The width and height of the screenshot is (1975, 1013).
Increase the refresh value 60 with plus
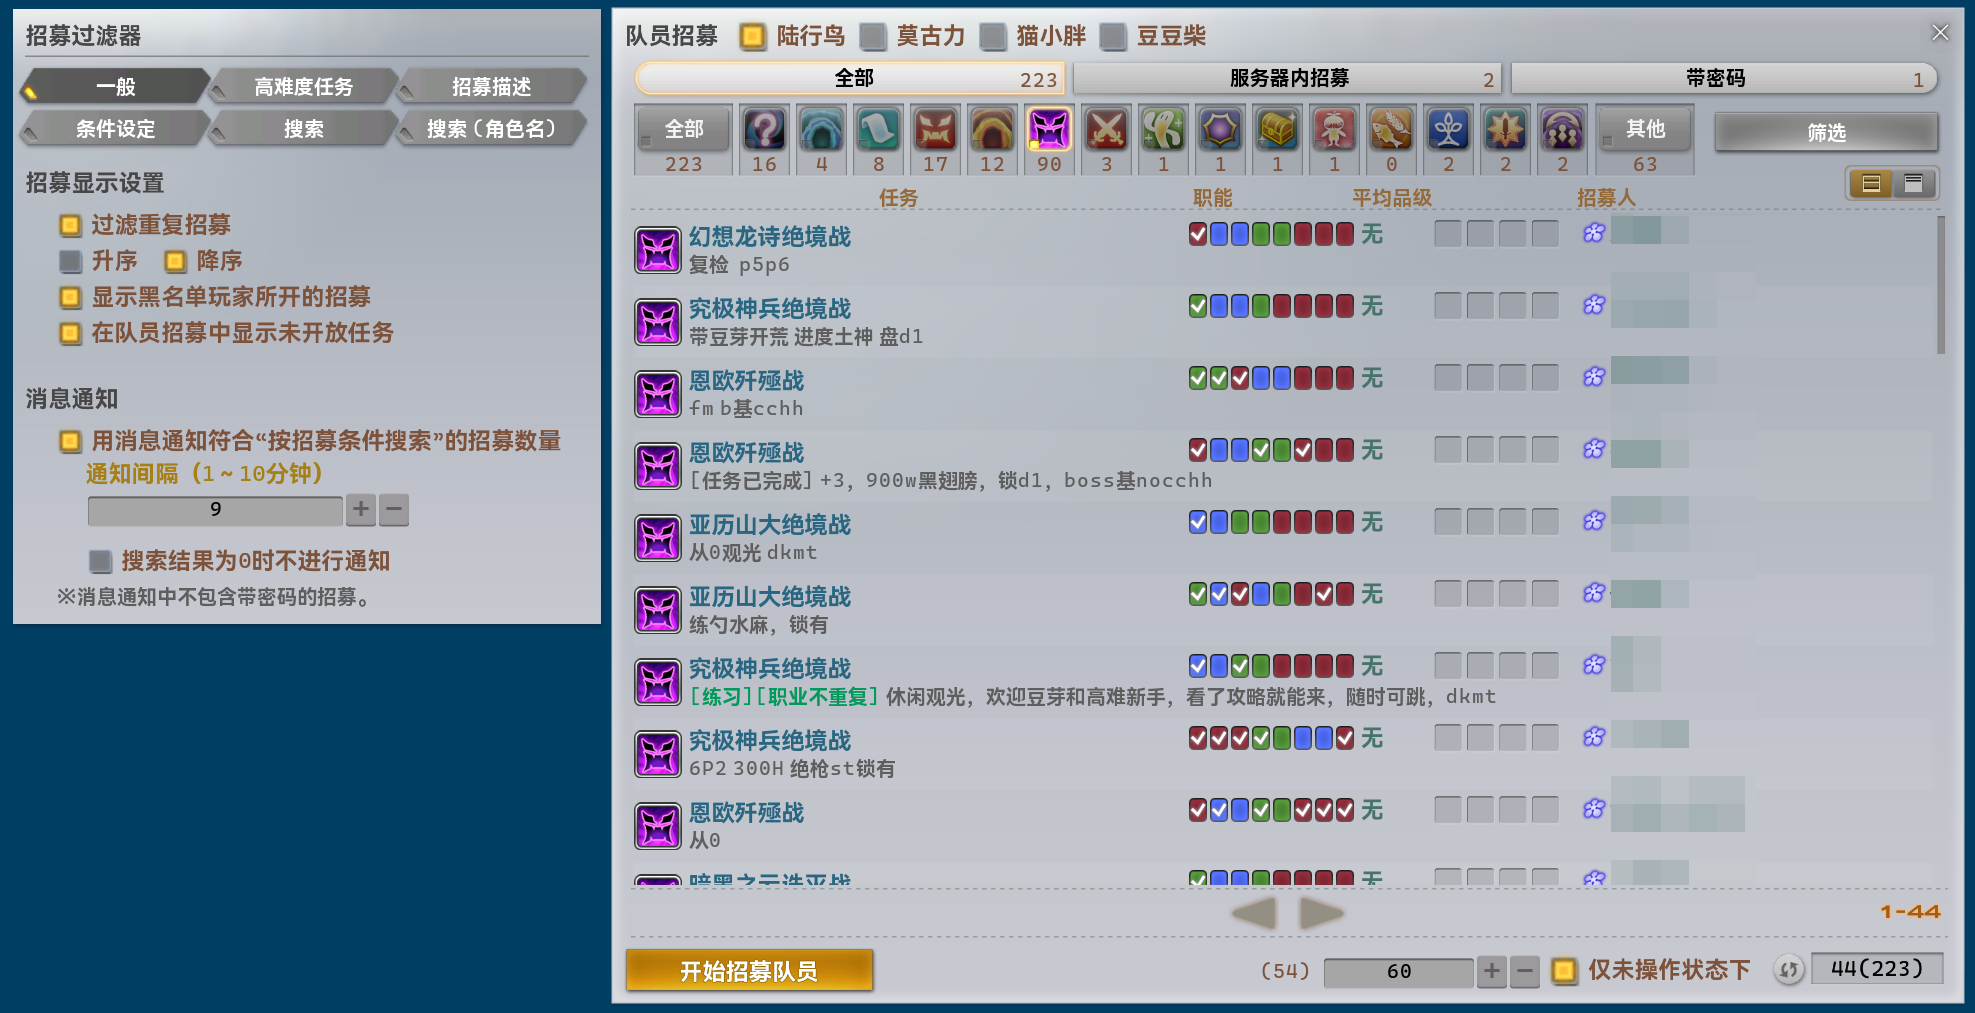pyautogui.click(x=1491, y=970)
